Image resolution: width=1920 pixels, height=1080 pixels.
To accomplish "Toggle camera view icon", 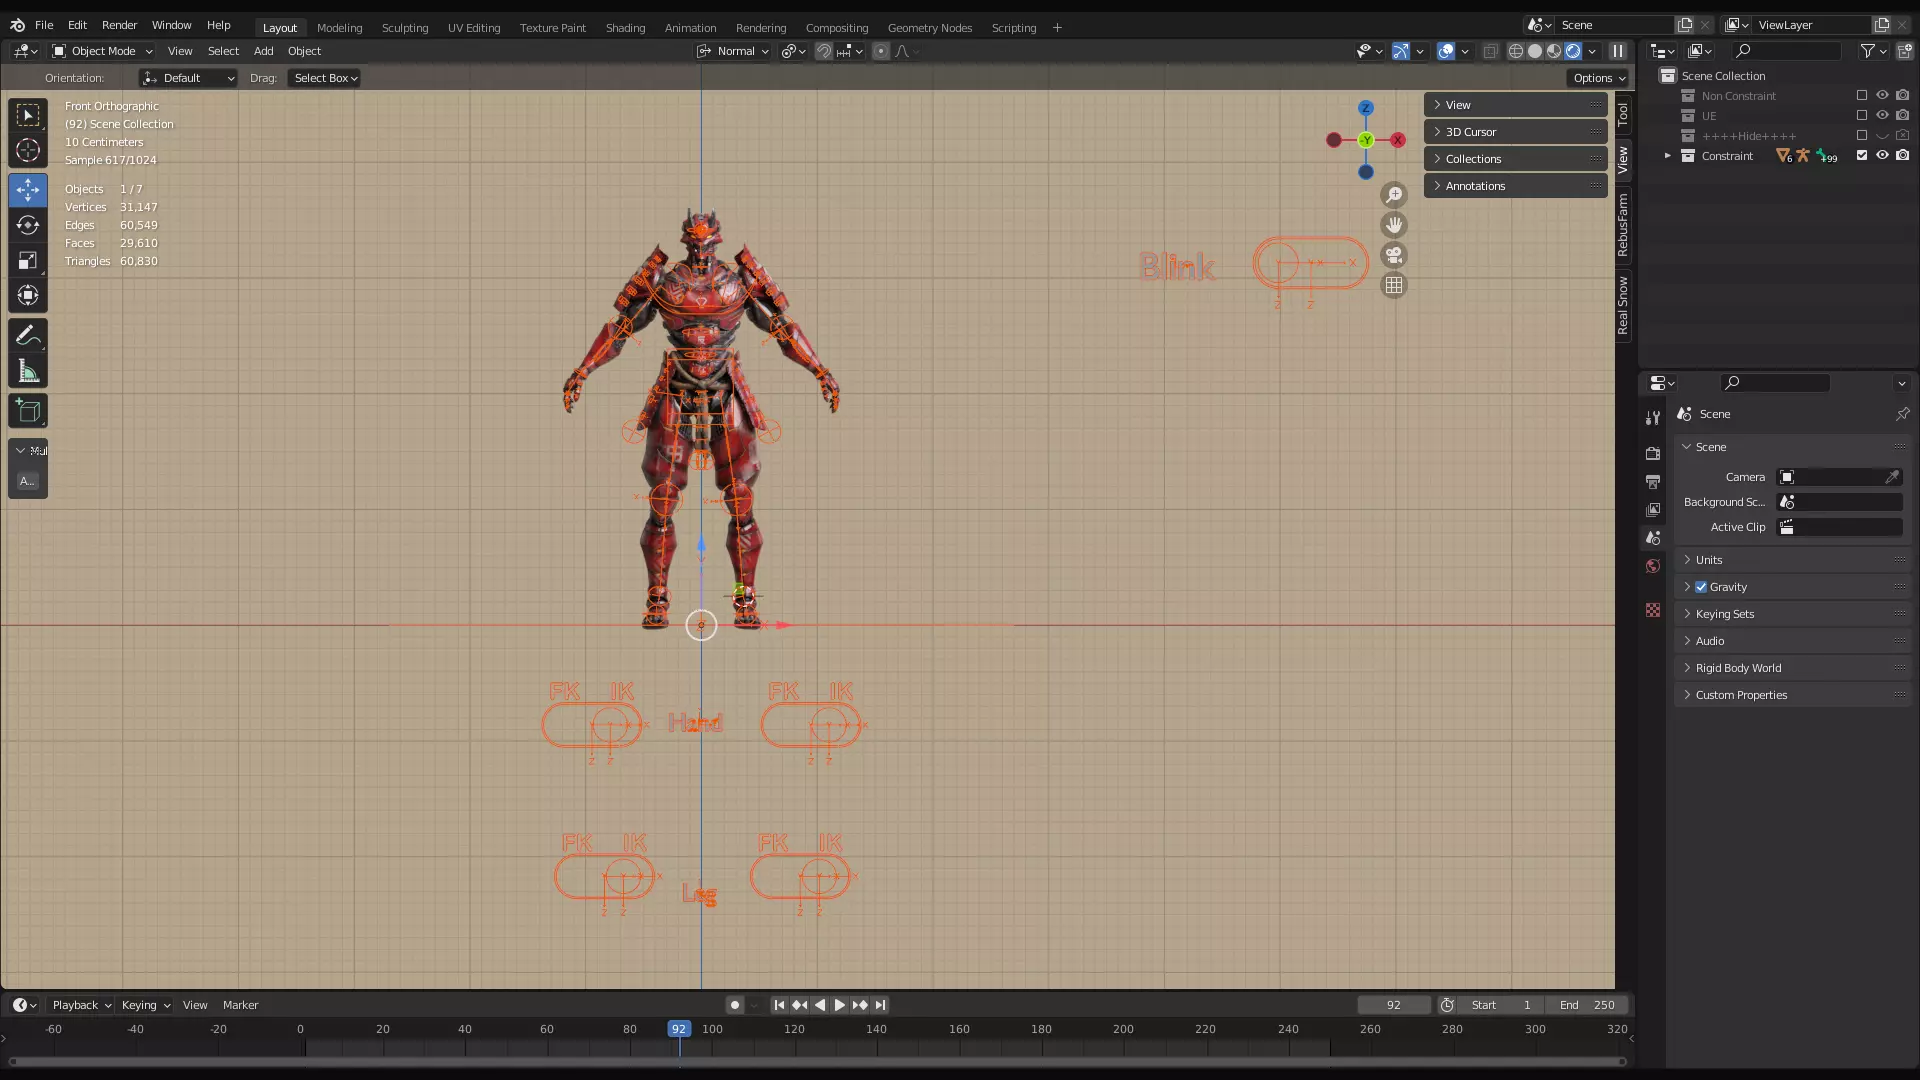I will (x=1394, y=255).
